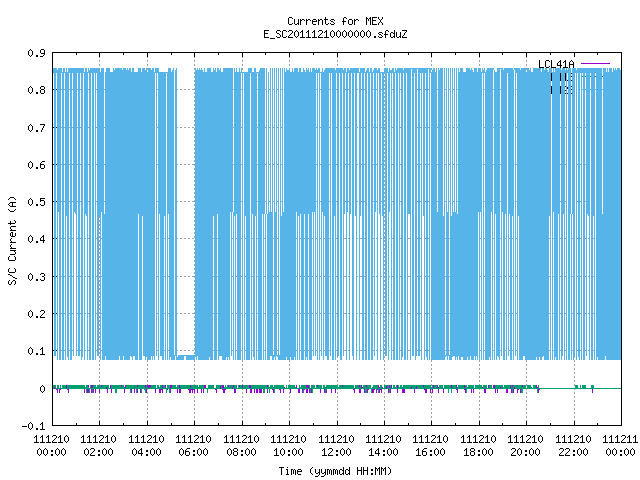Click the "S/C Current (A)" y-axis label
The height and width of the screenshot is (480, 640).
point(13,240)
